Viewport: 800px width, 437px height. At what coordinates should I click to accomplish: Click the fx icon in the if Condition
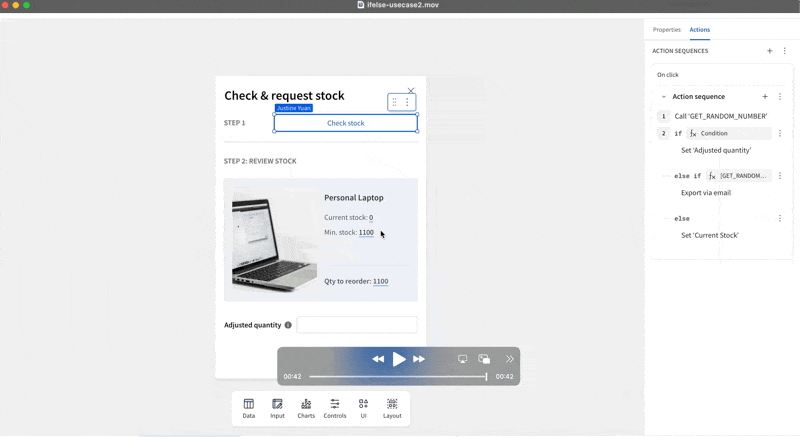pos(693,133)
